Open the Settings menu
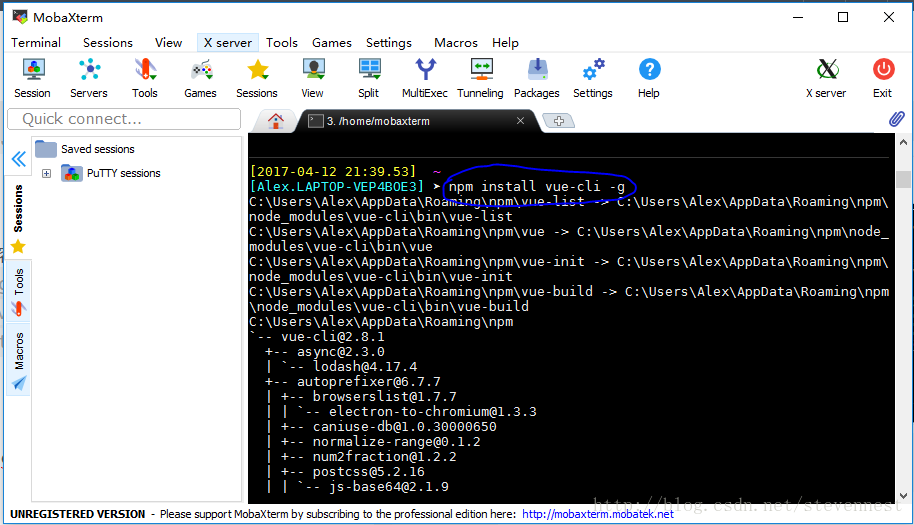The image size is (914, 525). pos(389,43)
